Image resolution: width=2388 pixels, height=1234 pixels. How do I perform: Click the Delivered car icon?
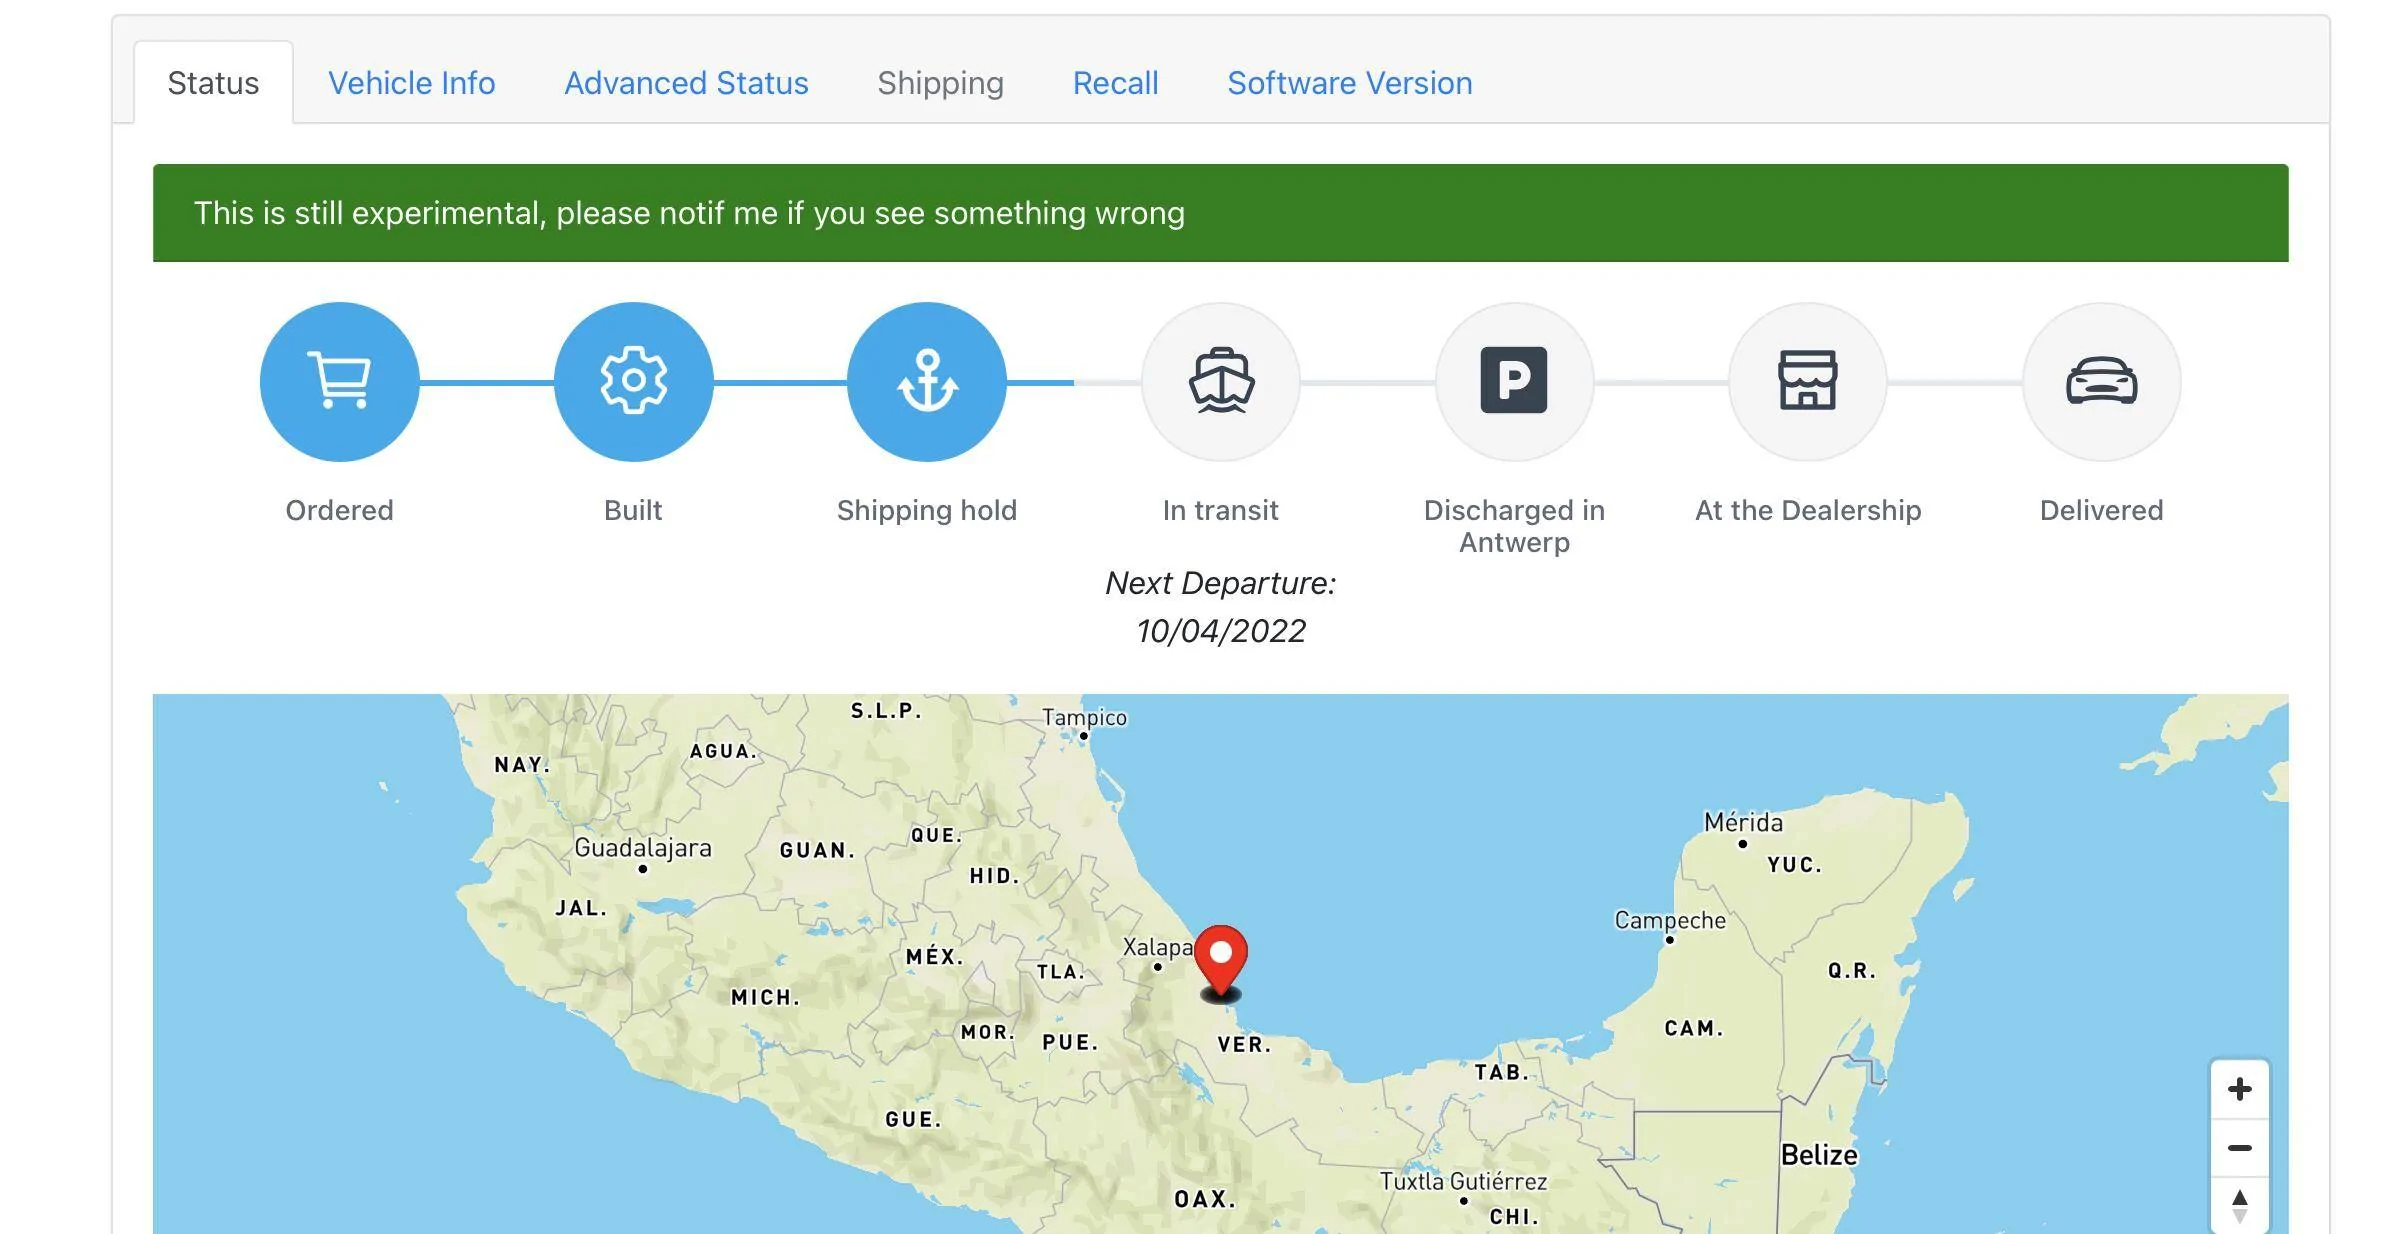(x=2102, y=382)
